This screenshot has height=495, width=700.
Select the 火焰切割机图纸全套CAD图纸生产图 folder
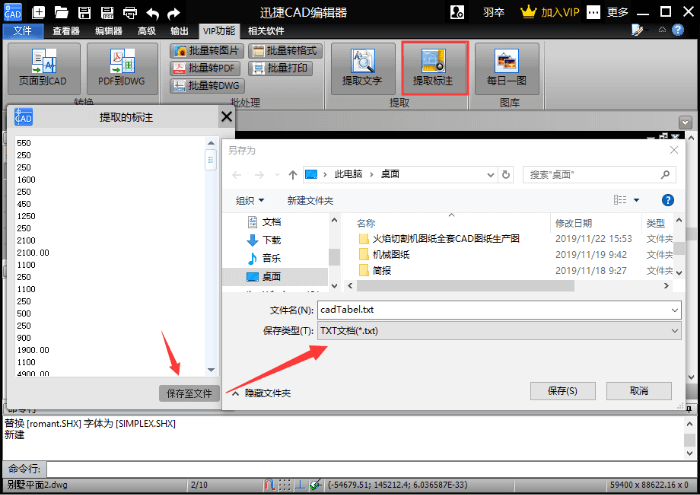coord(439,239)
